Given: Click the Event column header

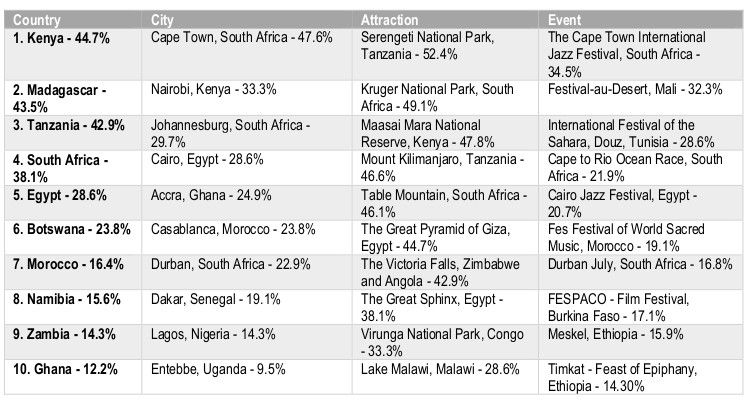Looking at the screenshot, I should point(567,19).
